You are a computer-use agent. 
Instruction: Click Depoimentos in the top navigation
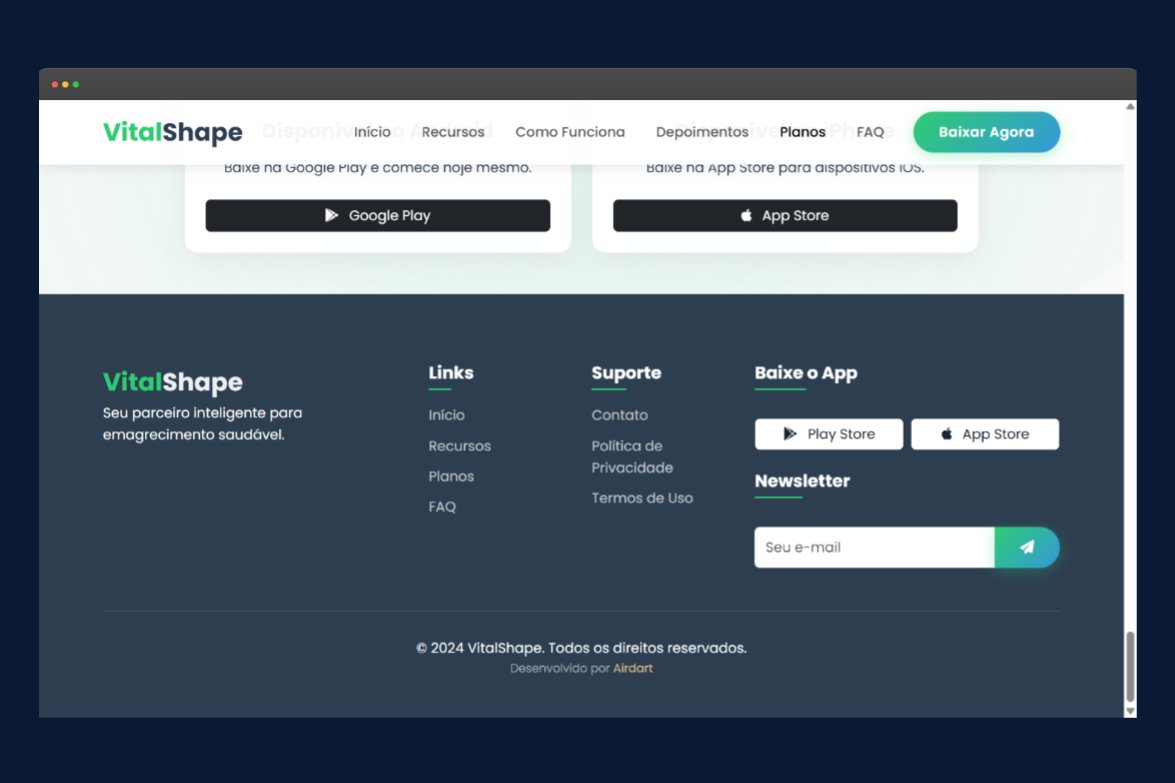[x=702, y=131]
